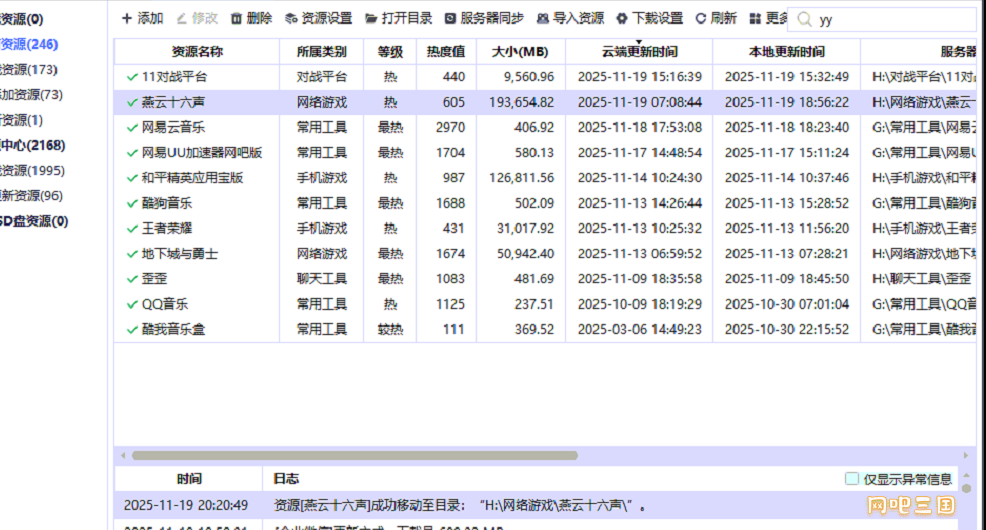Click green checkmark of 歪歪 row
The height and width of the screenshot is (530, 986).
point(131,279)
